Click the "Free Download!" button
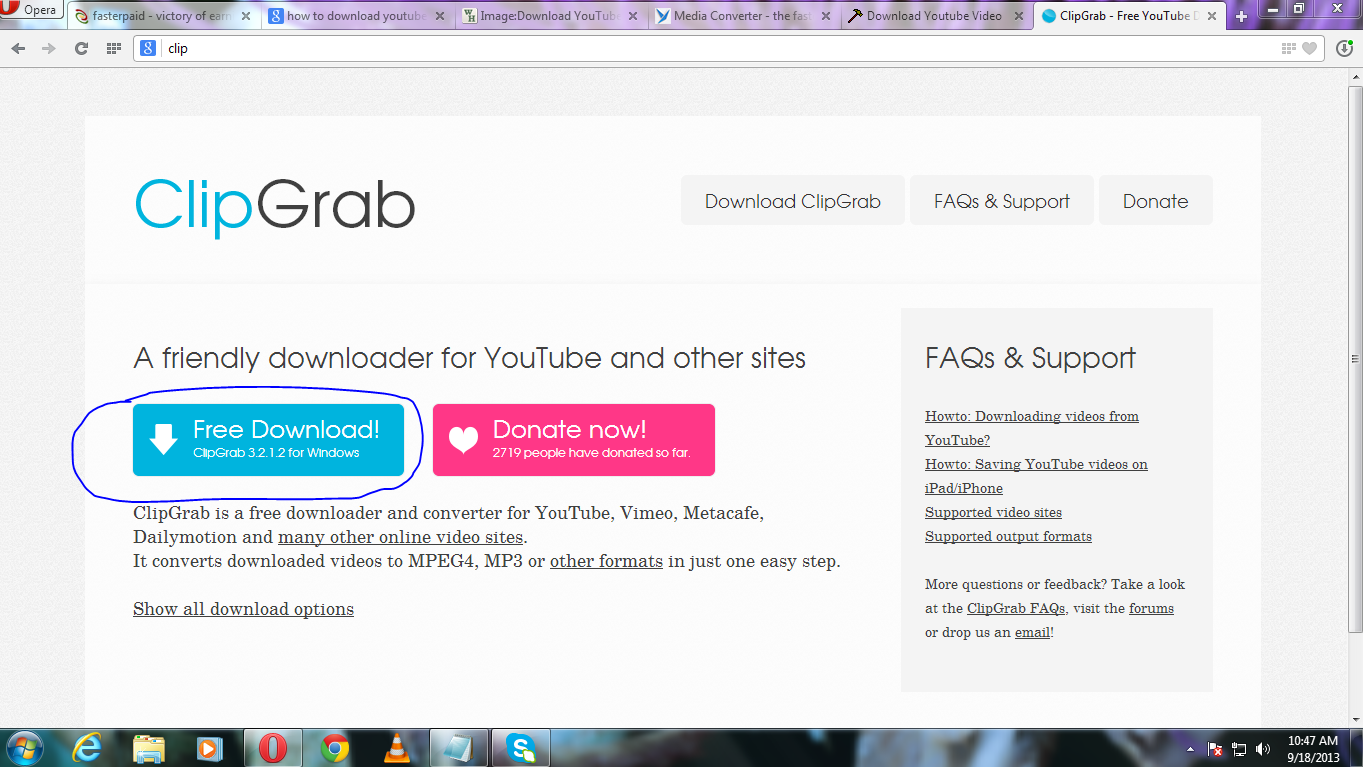The width and height of the screenshot is (1363, 767). 268,440
